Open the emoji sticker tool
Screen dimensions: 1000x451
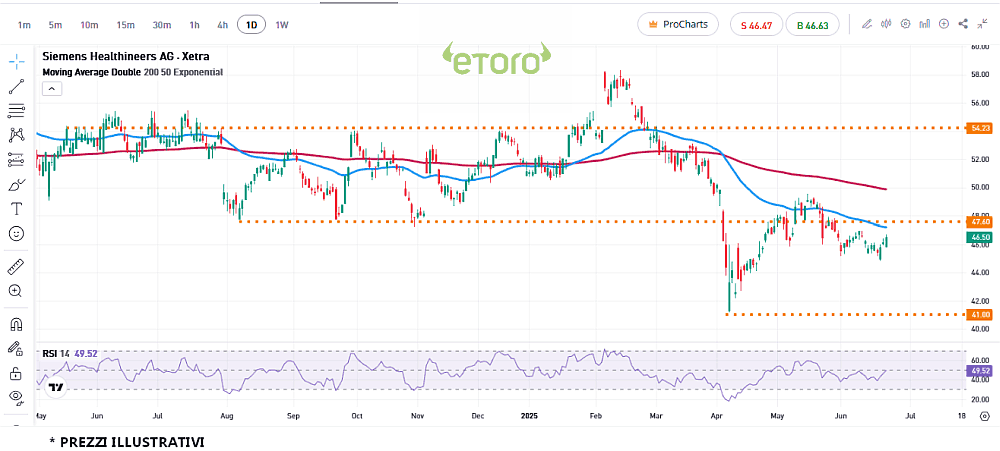click(16, 233)
